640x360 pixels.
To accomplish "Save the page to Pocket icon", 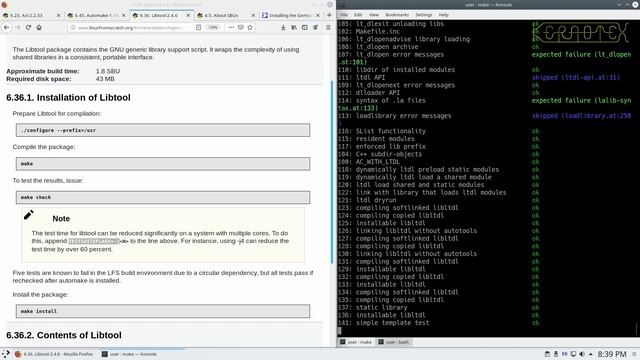I will tap(241, 27).
